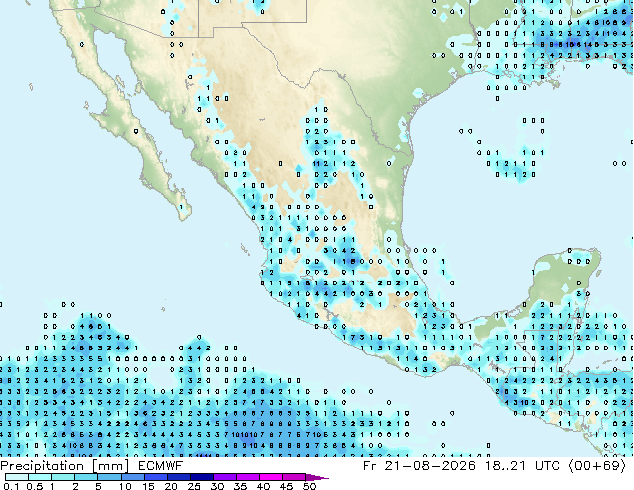
Task: Click the '[mm]' unit label
Action: (110, 466)
